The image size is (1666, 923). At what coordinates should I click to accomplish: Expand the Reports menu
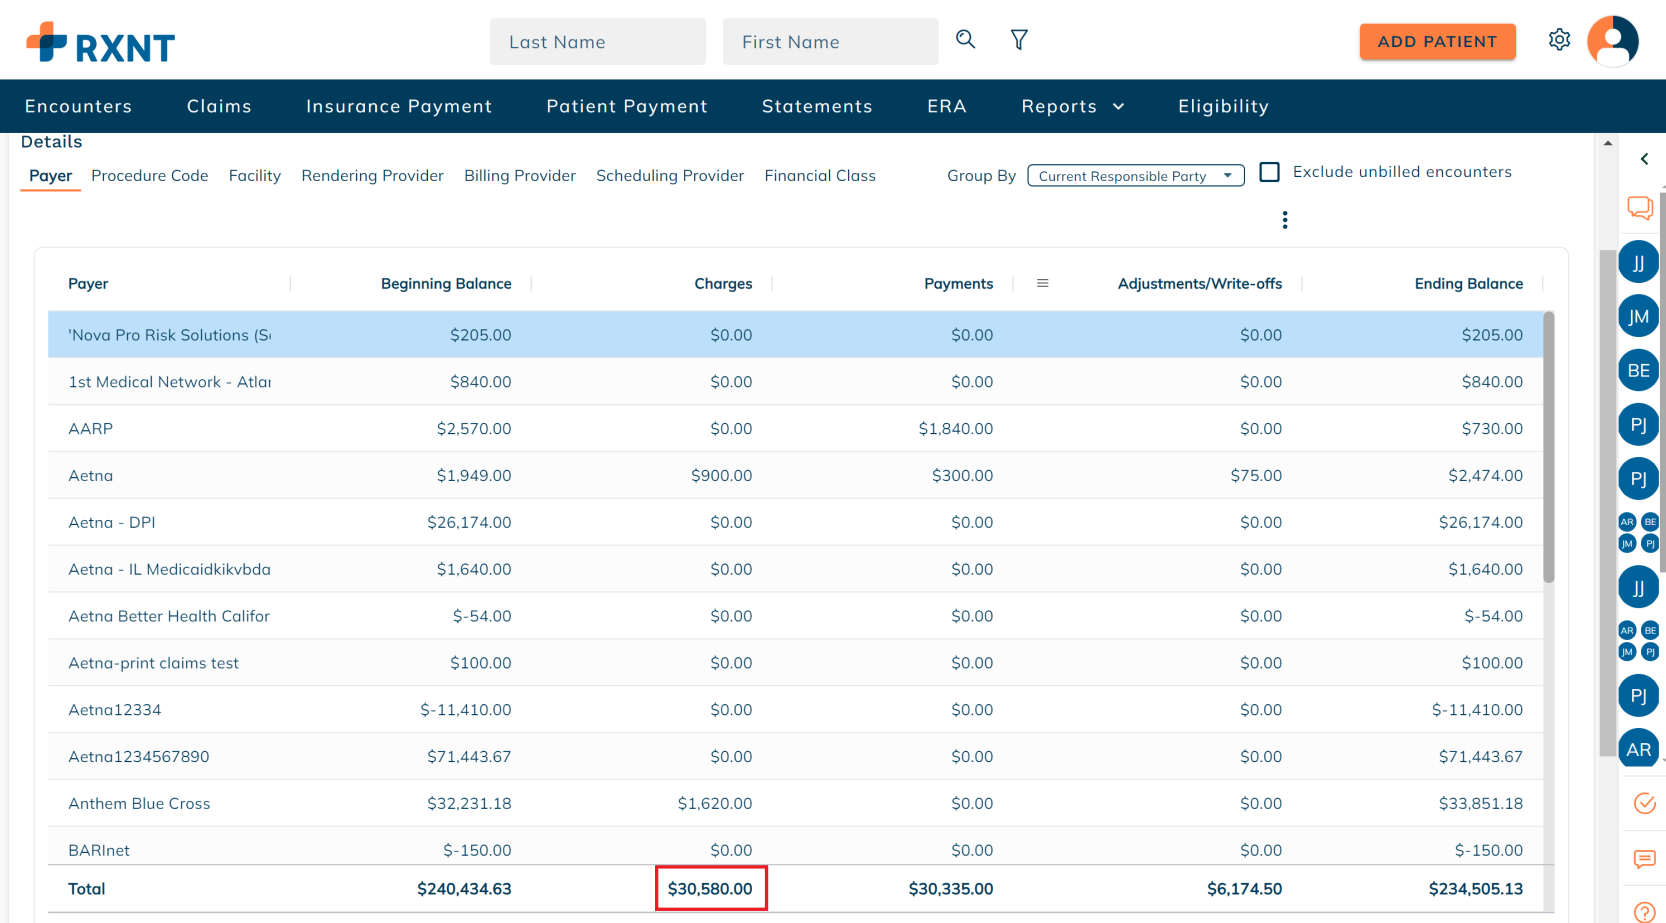click(x=1072, y=106)
